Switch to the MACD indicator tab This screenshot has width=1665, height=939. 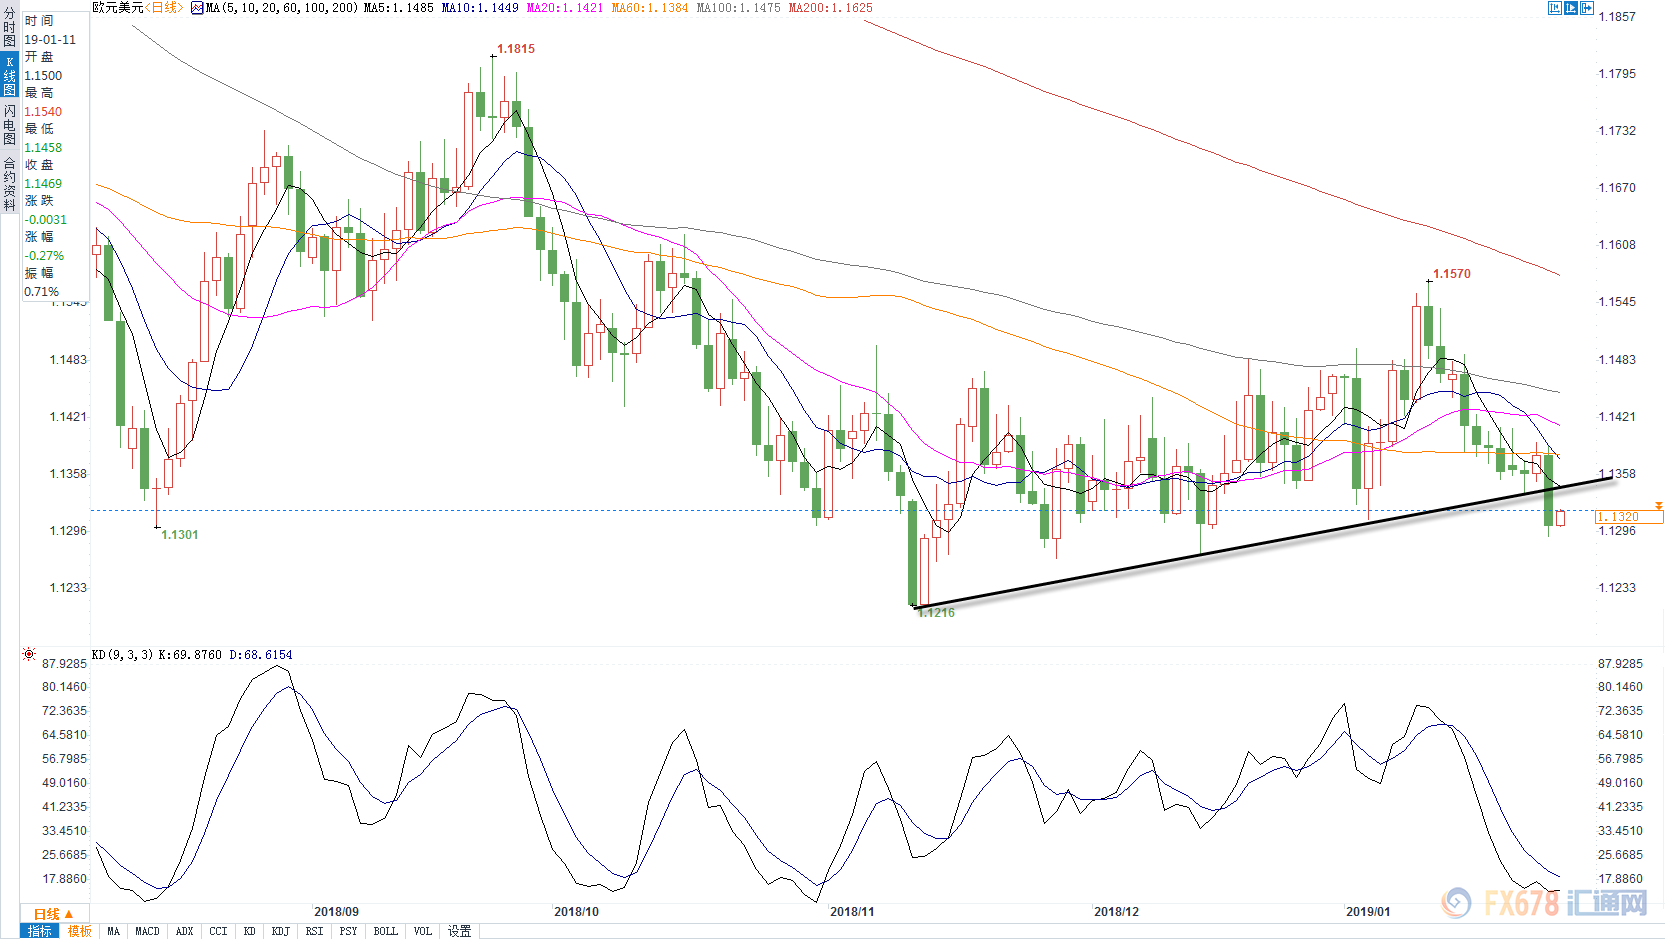pyautogui.click(x=148, y=931)
